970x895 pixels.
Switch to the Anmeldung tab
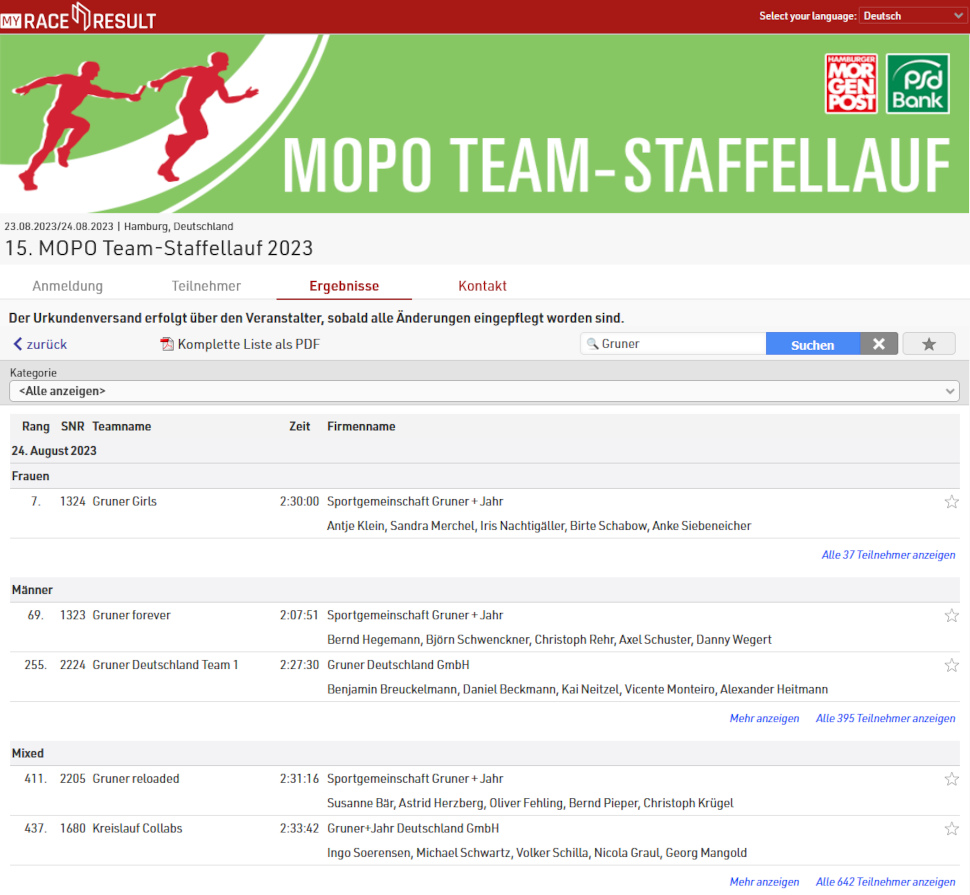[67, 286]
